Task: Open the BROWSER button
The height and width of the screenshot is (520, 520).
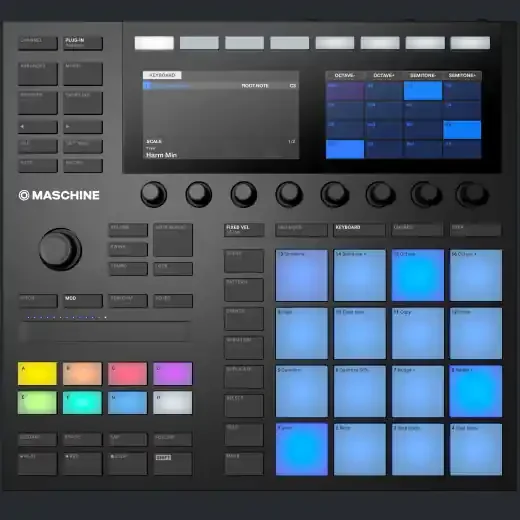Action: pyautogui.click(x=38, y=103)
